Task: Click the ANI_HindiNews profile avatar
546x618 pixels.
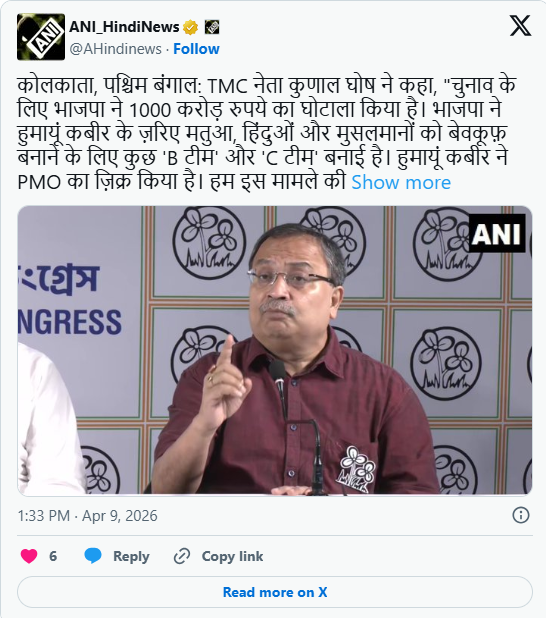Action: click(41, 37)
